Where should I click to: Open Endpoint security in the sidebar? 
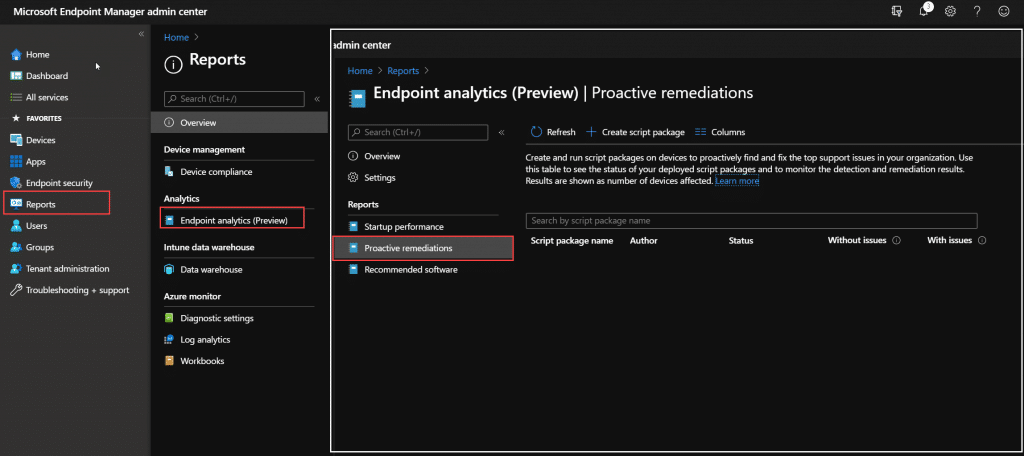59,183
